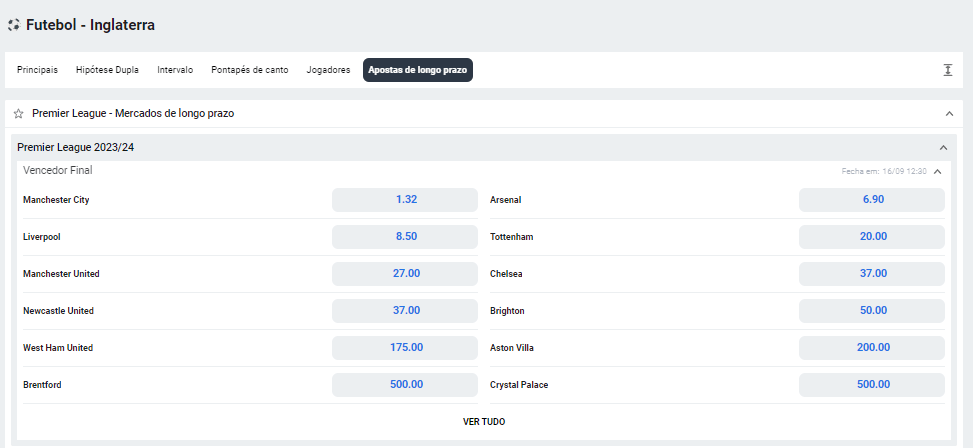Viewport: 973px width, 448px height.
Task: Click the Manchester City team name
Action: (56, 200)
